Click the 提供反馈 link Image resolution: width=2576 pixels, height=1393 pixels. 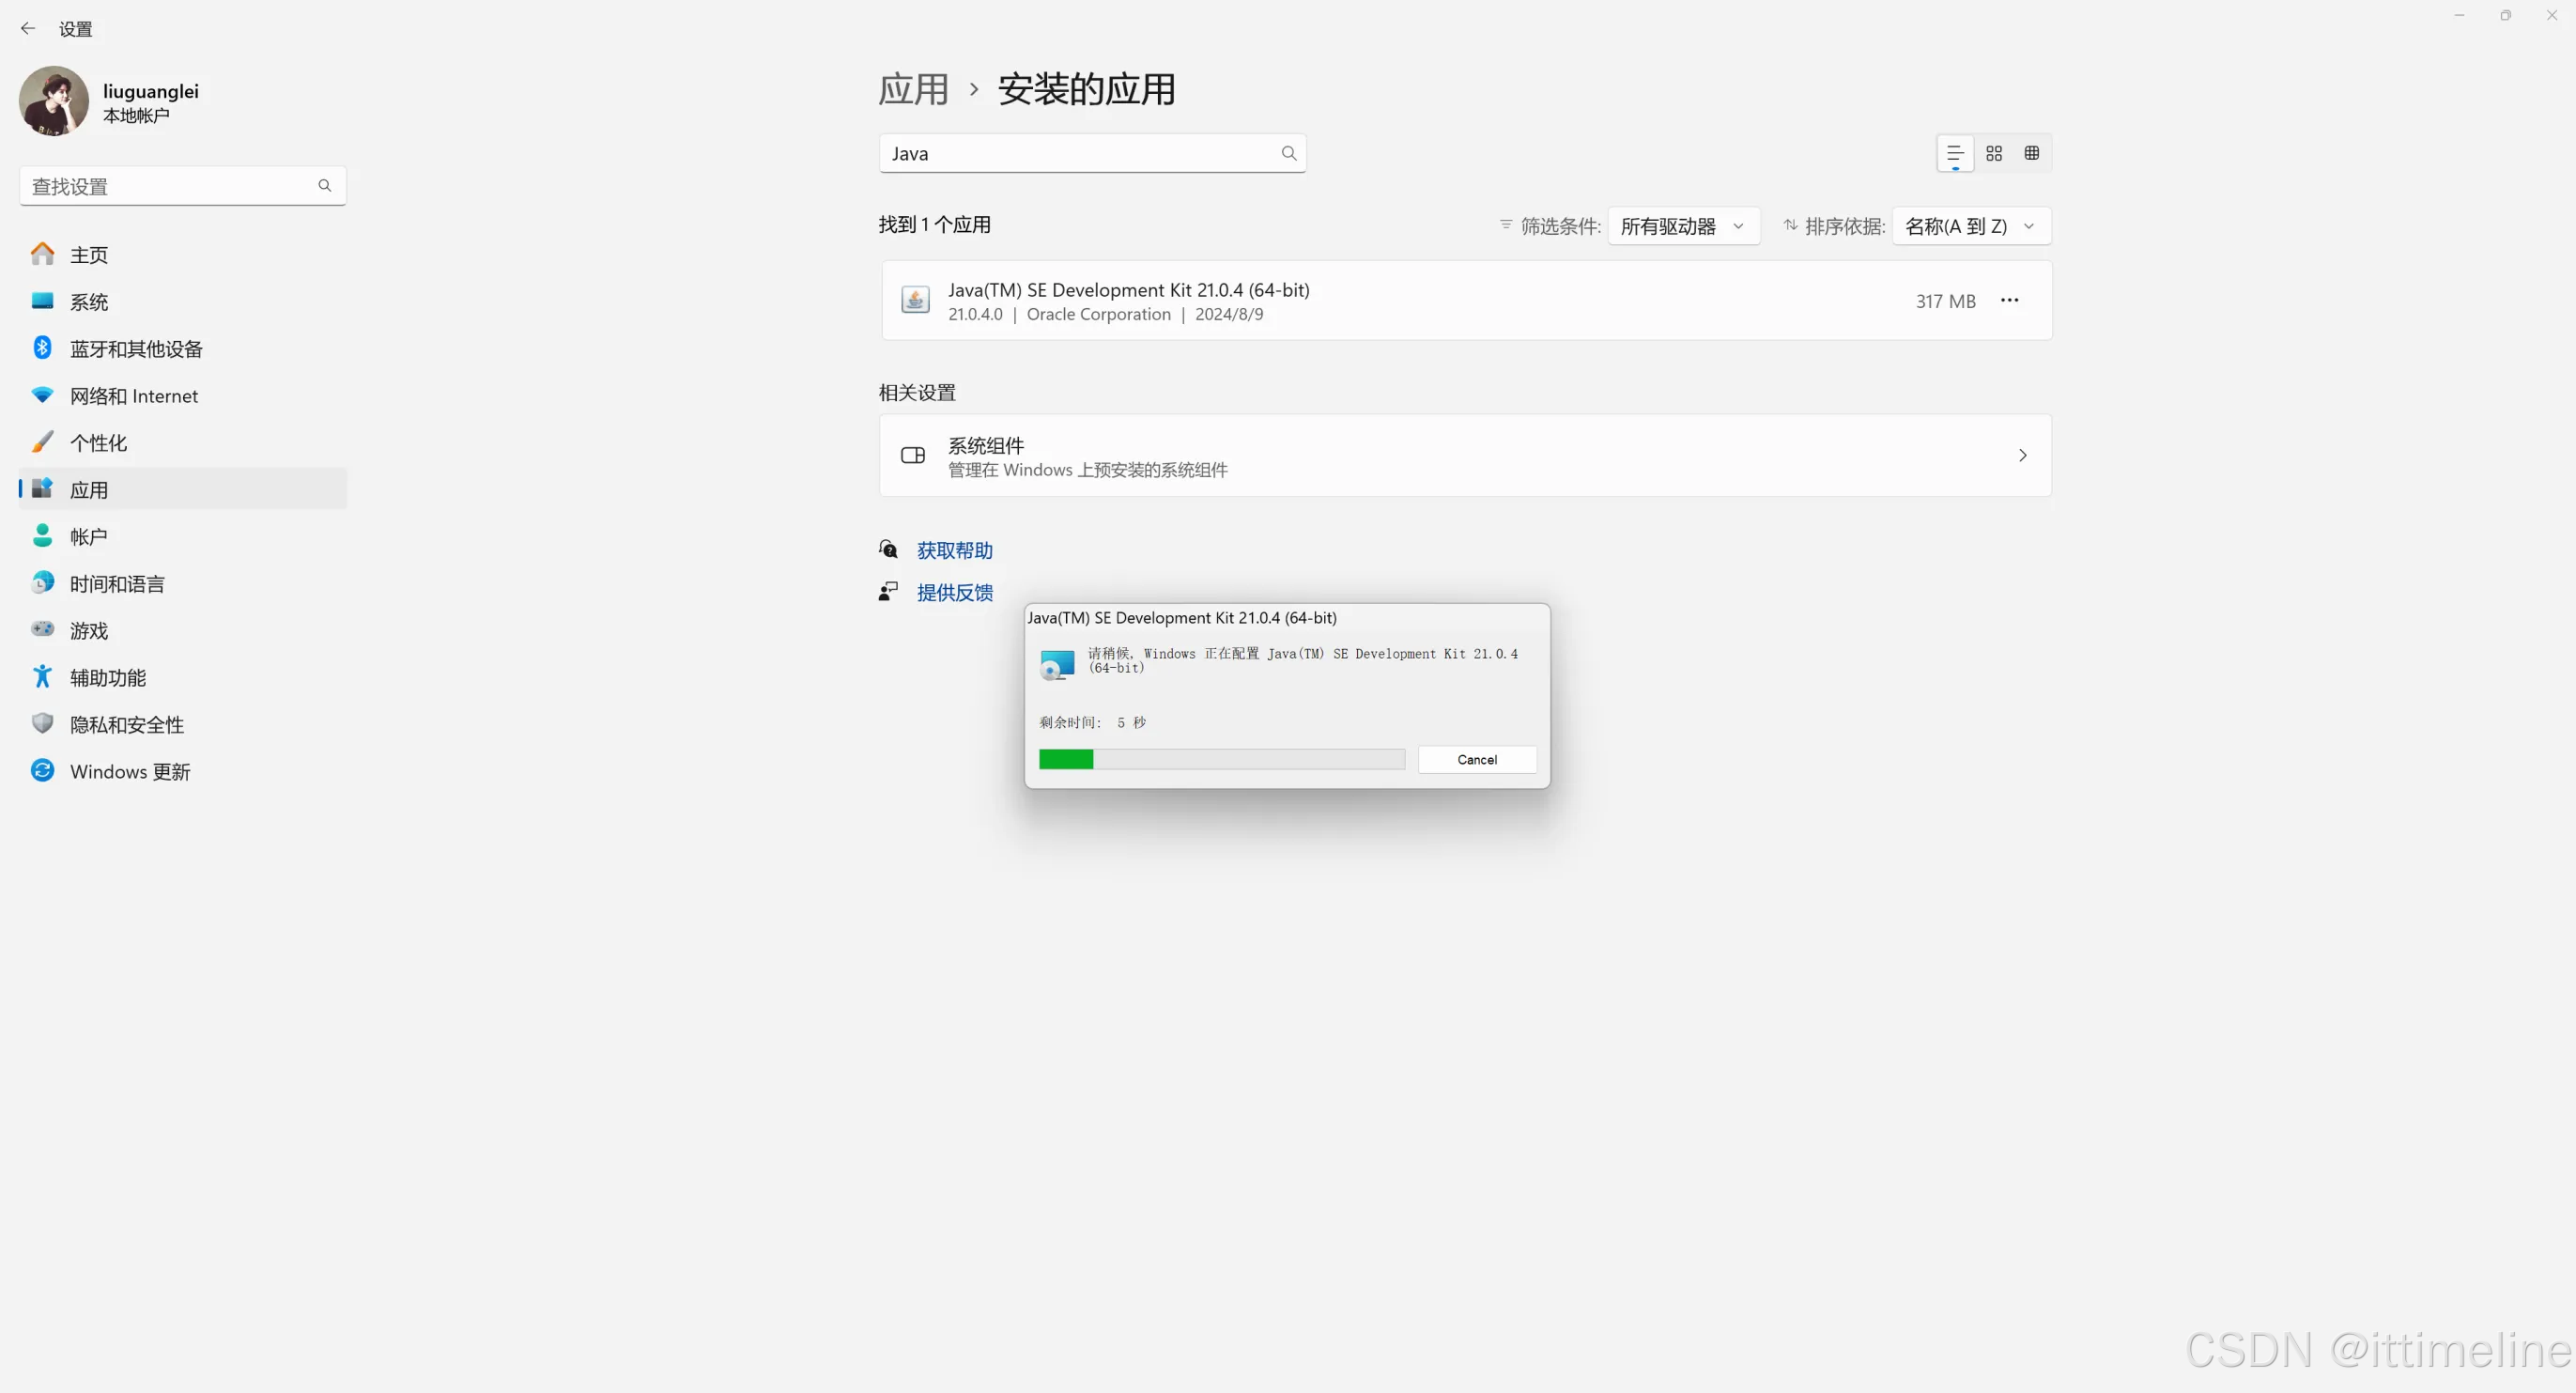tap(954, 592)
